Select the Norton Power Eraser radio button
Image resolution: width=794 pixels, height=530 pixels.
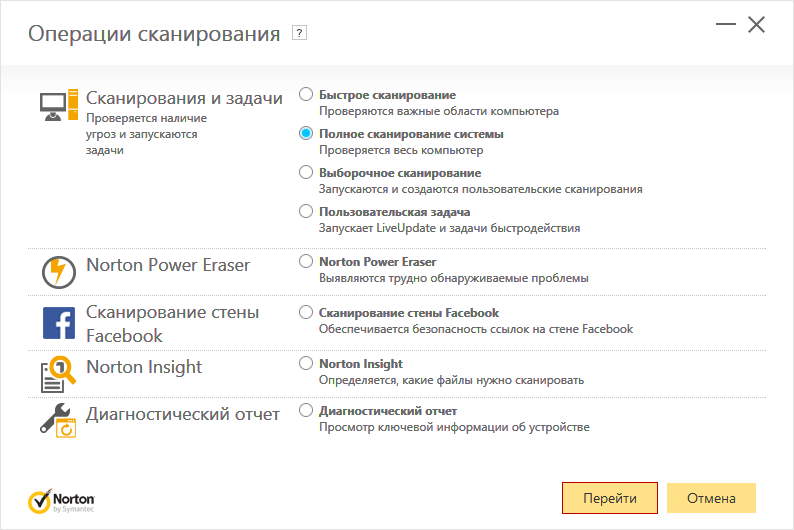point(306,261)
